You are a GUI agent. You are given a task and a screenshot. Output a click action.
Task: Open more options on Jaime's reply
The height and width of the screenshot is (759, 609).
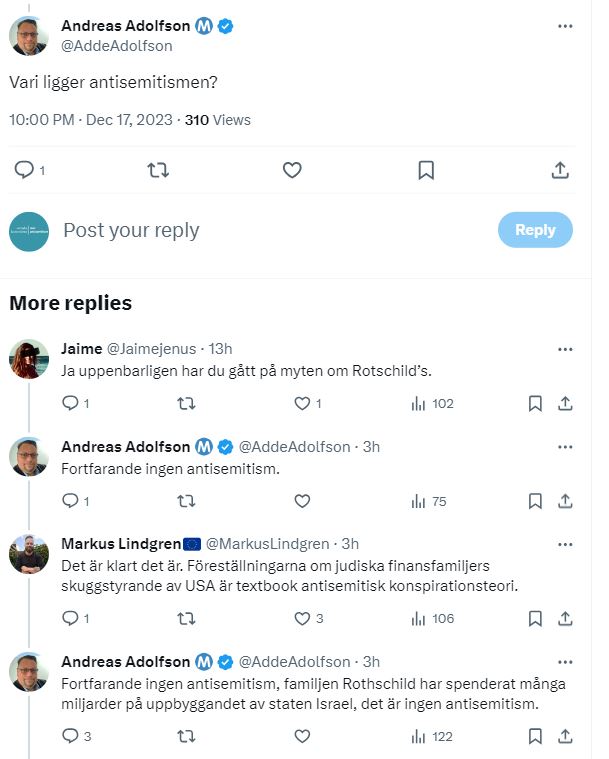pyautogui.click(x=565, y=349)
